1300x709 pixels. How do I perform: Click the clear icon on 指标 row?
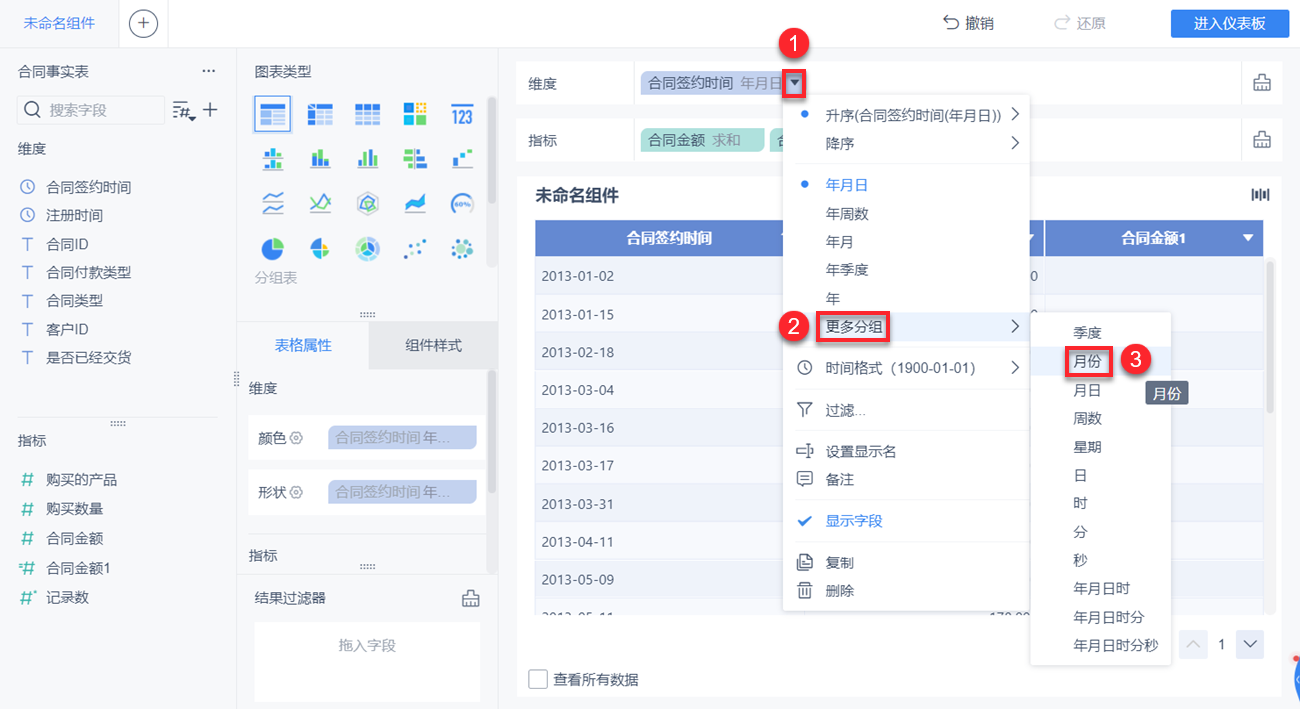click(1262, 140)
